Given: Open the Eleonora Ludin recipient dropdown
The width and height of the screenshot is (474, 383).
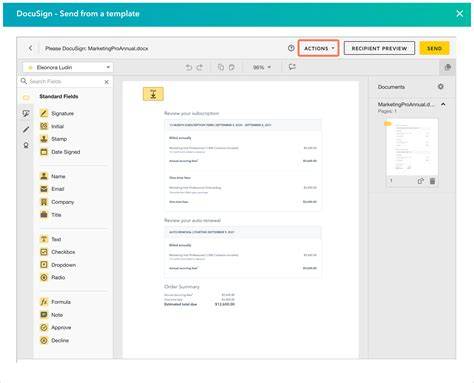Looking at the screenshot, I should click(68, 68).
